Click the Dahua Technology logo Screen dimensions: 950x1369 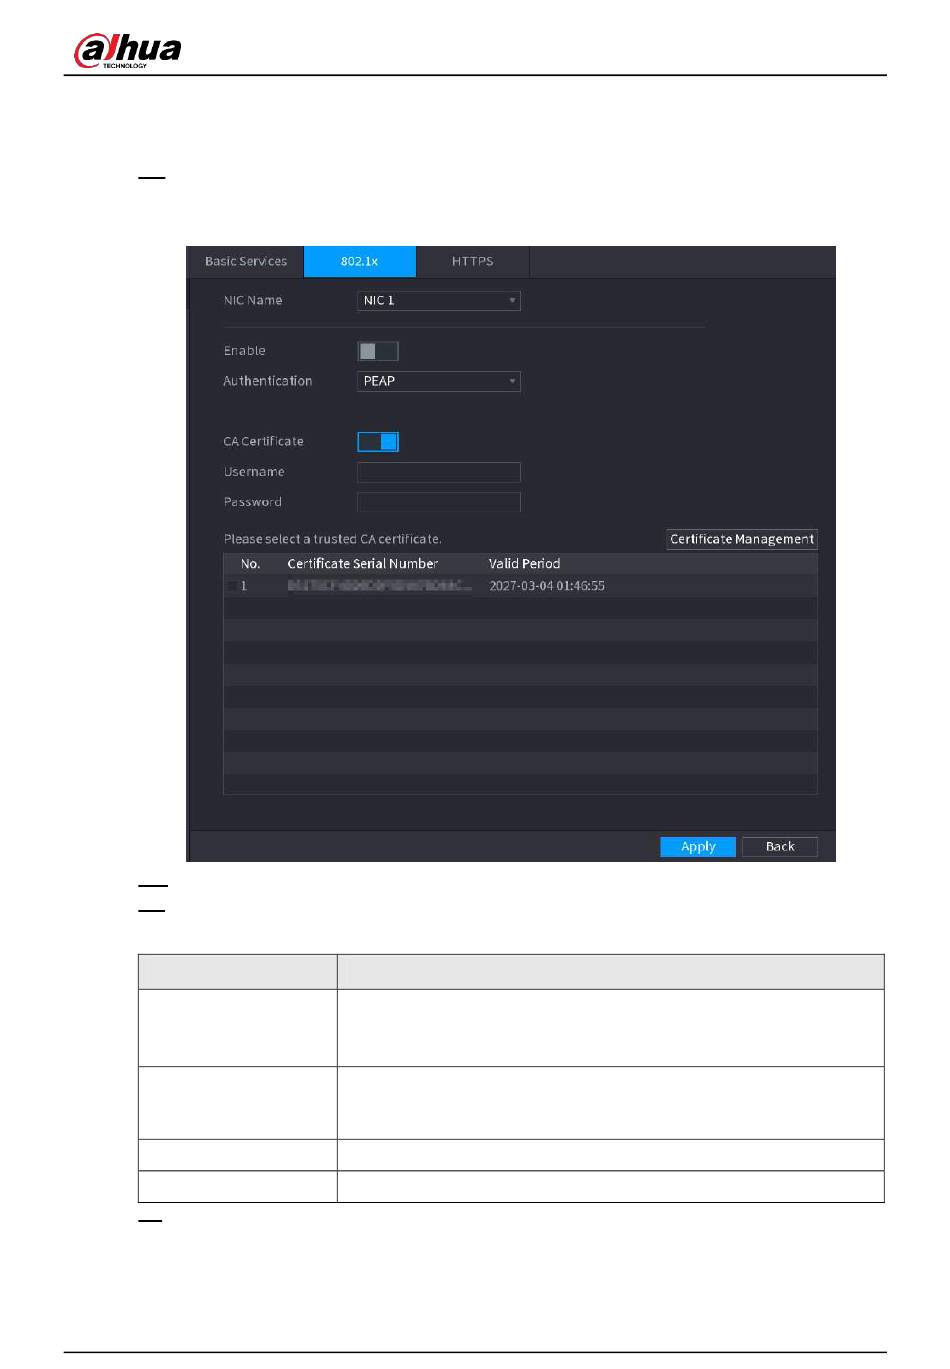coord(127,50)
